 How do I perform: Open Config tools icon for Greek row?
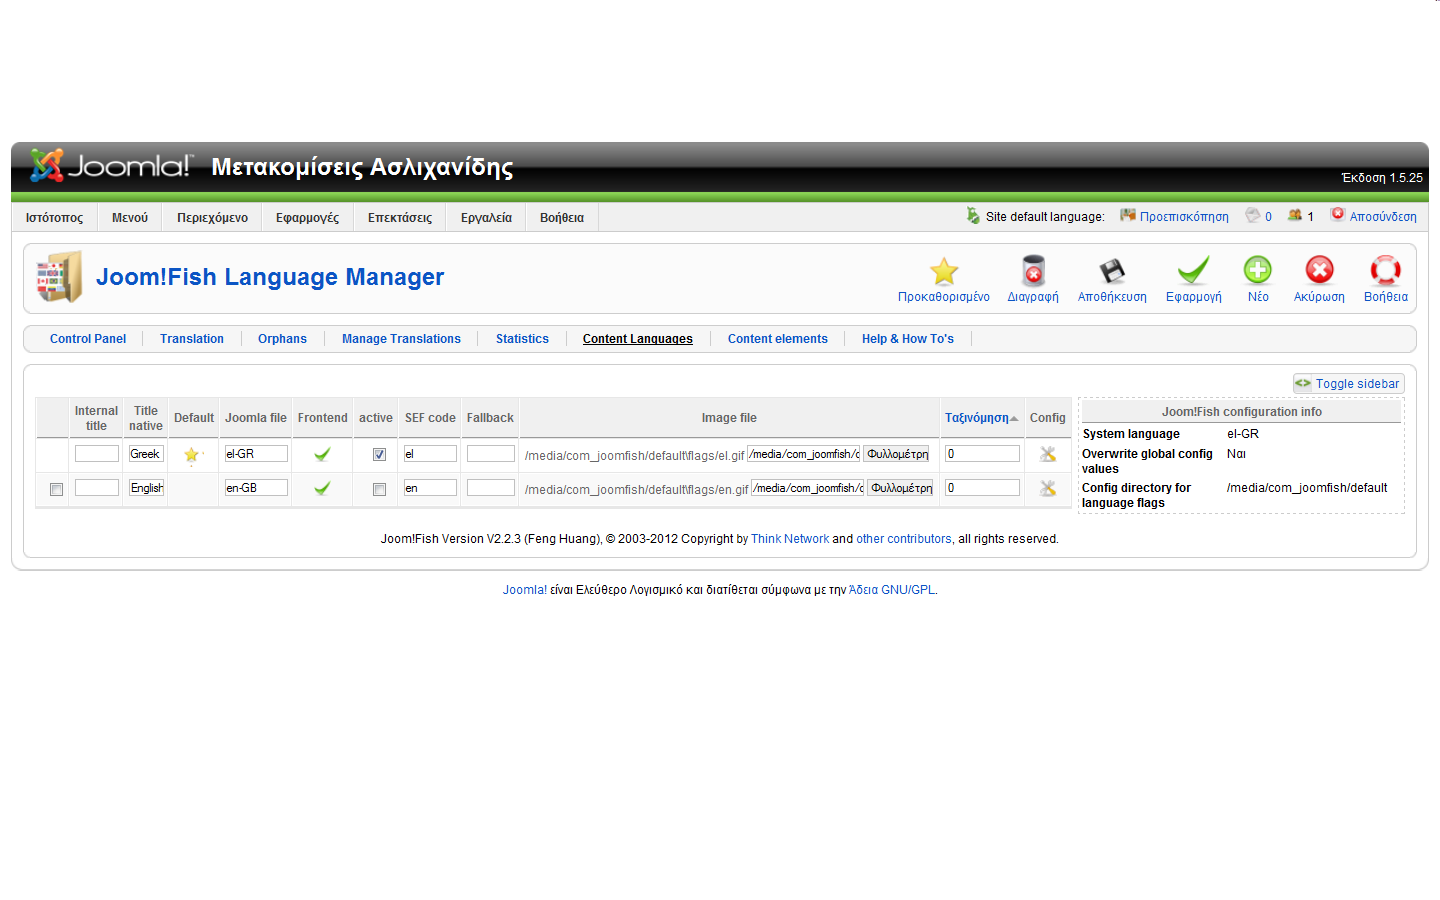(x=1048, y=454)
